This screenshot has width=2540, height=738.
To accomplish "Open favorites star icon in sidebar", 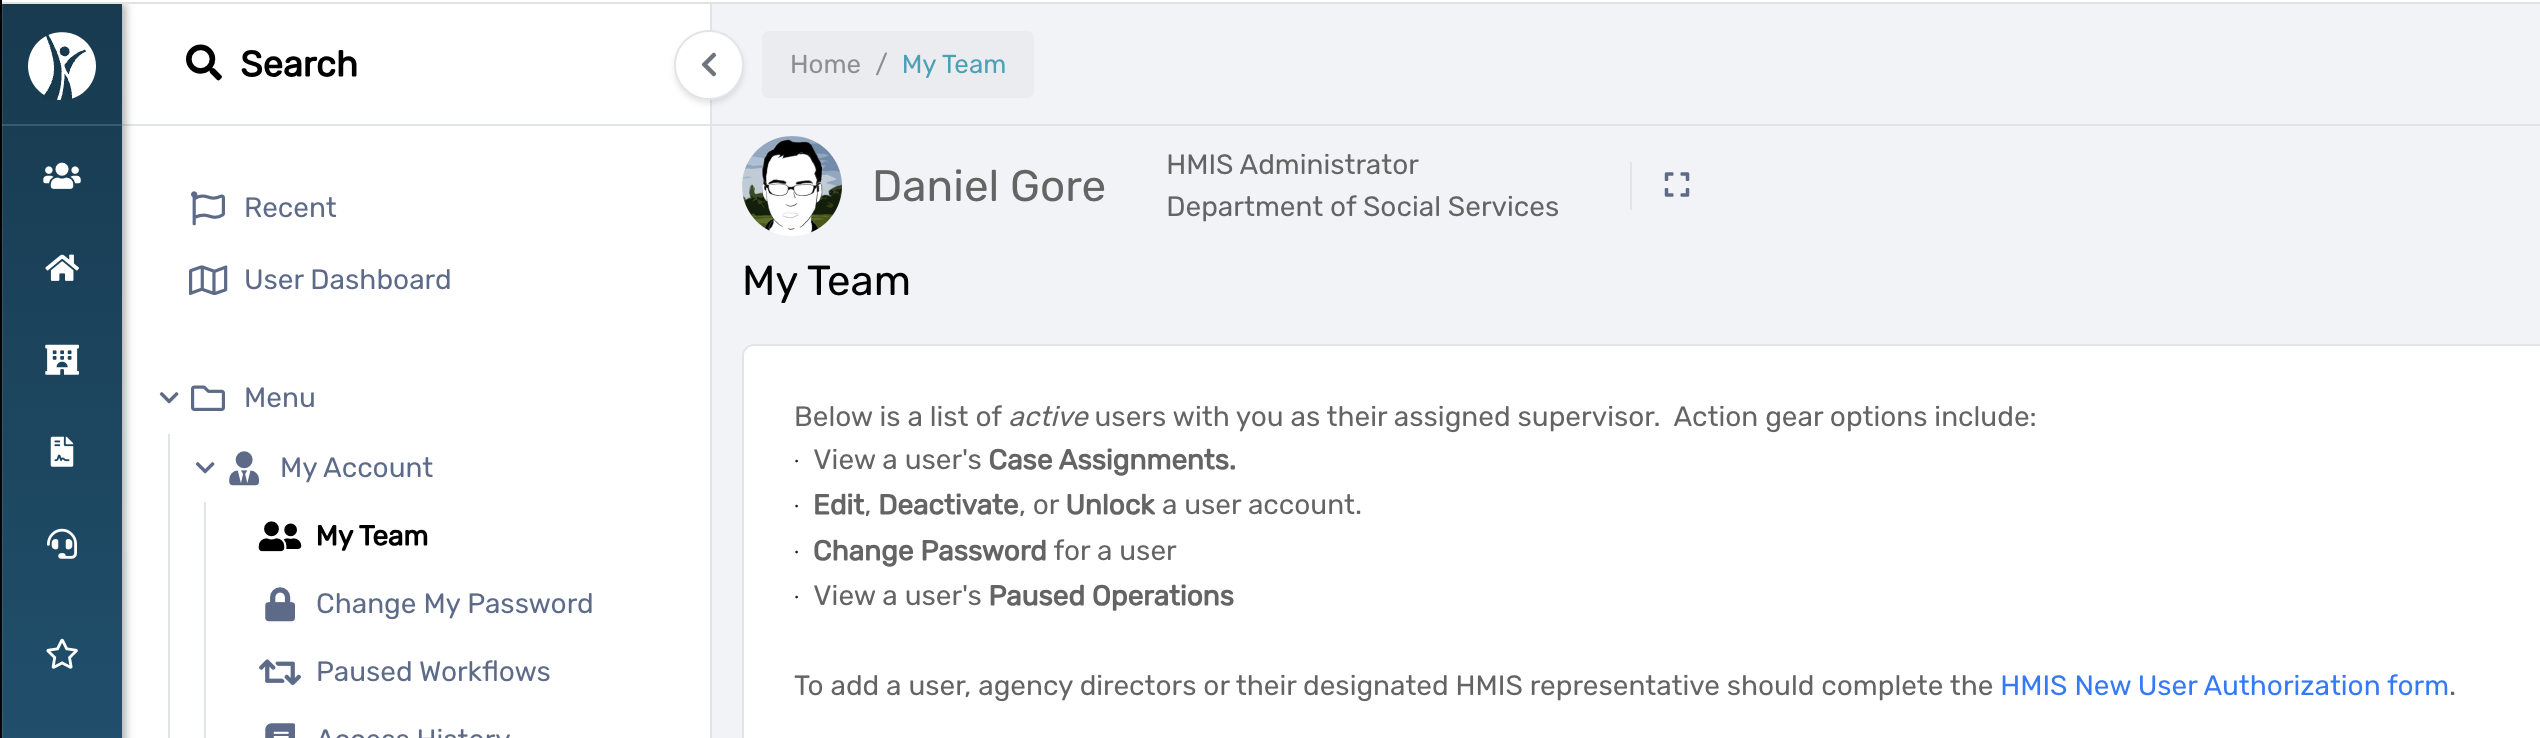I will click(62, 654).
